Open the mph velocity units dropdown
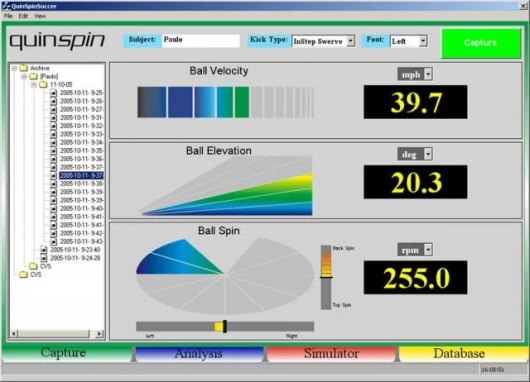 (x=428, y=74)
